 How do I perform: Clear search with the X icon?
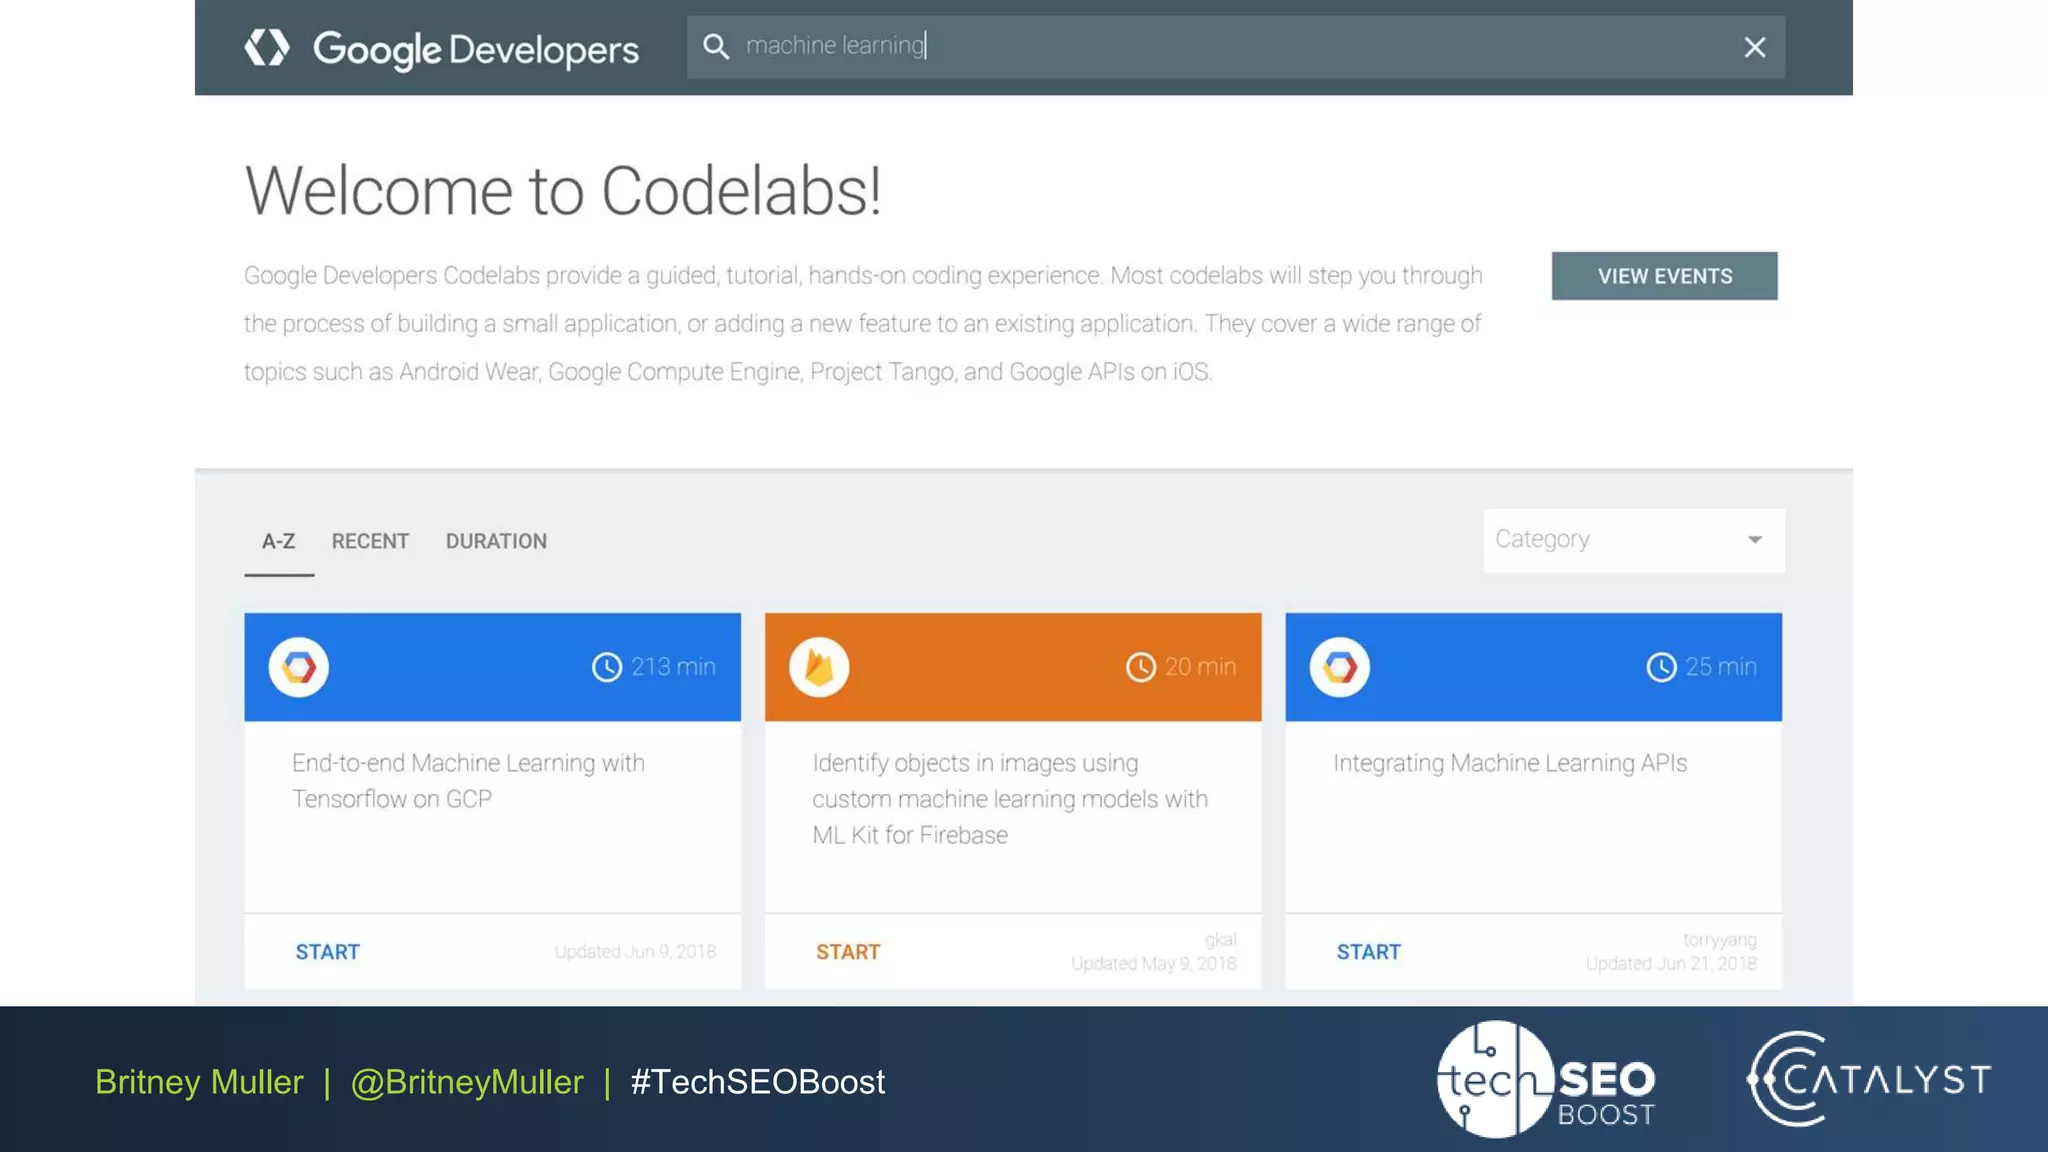click(1754, 47)
